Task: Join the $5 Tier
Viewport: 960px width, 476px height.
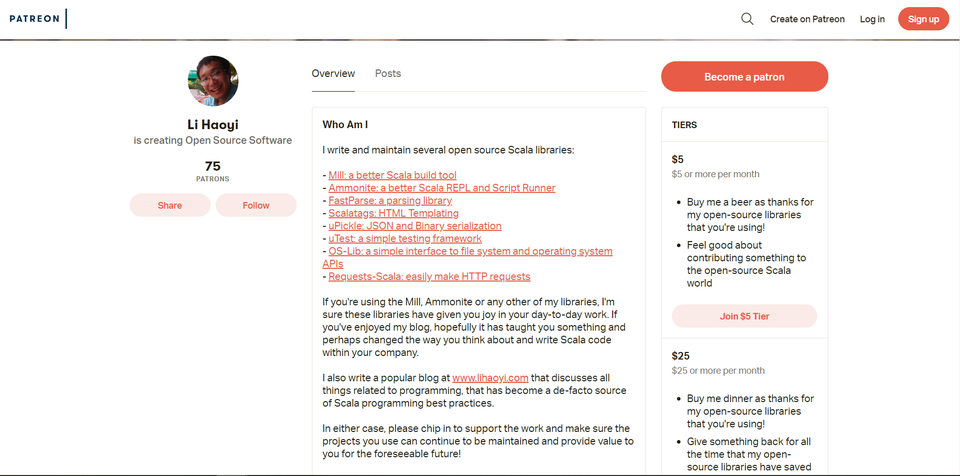Action: (744, 316)
